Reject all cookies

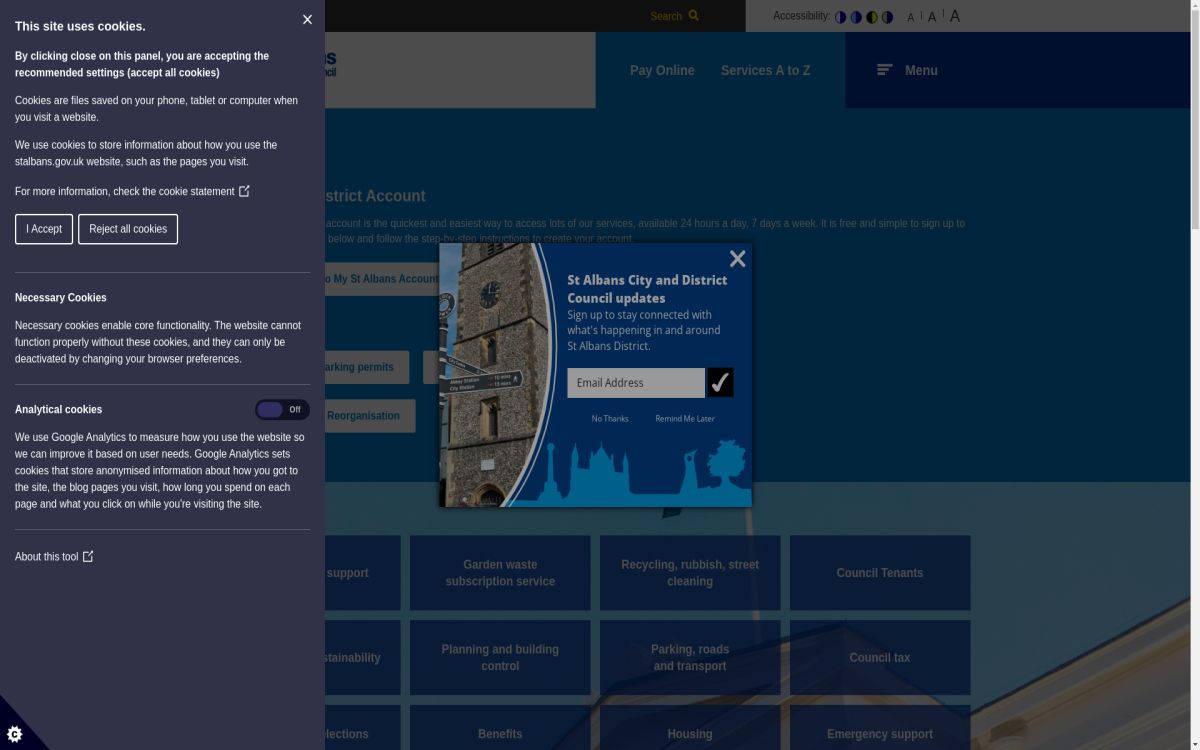tap(127, 229)
